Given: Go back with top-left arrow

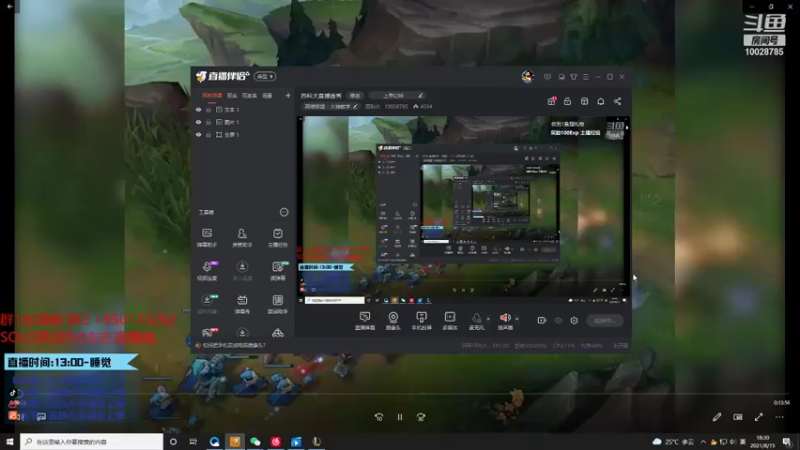Looking at the screenshot, I should click(x=9, y=7).
